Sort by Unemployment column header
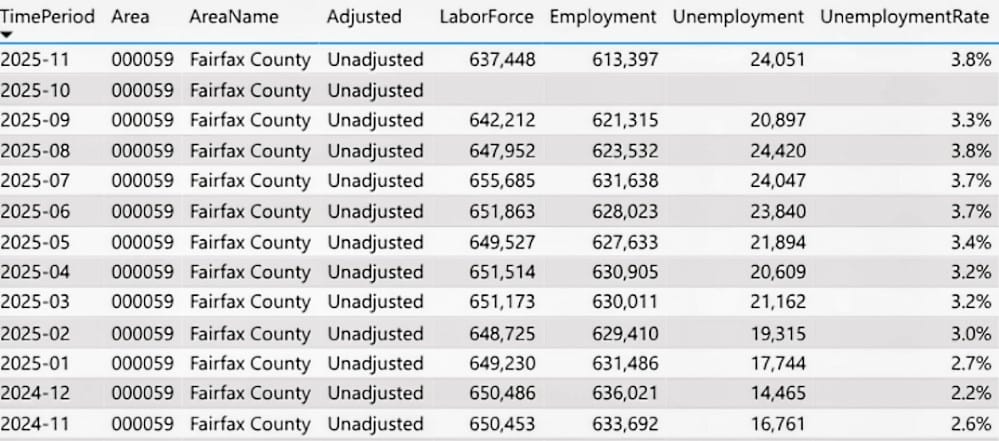The image size is (999, 441). click(738, 17)
